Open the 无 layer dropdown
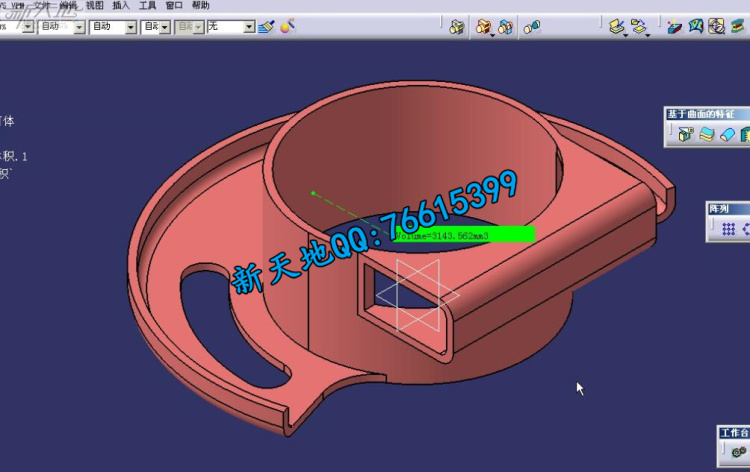750x472 pixels. click(249, 27)
